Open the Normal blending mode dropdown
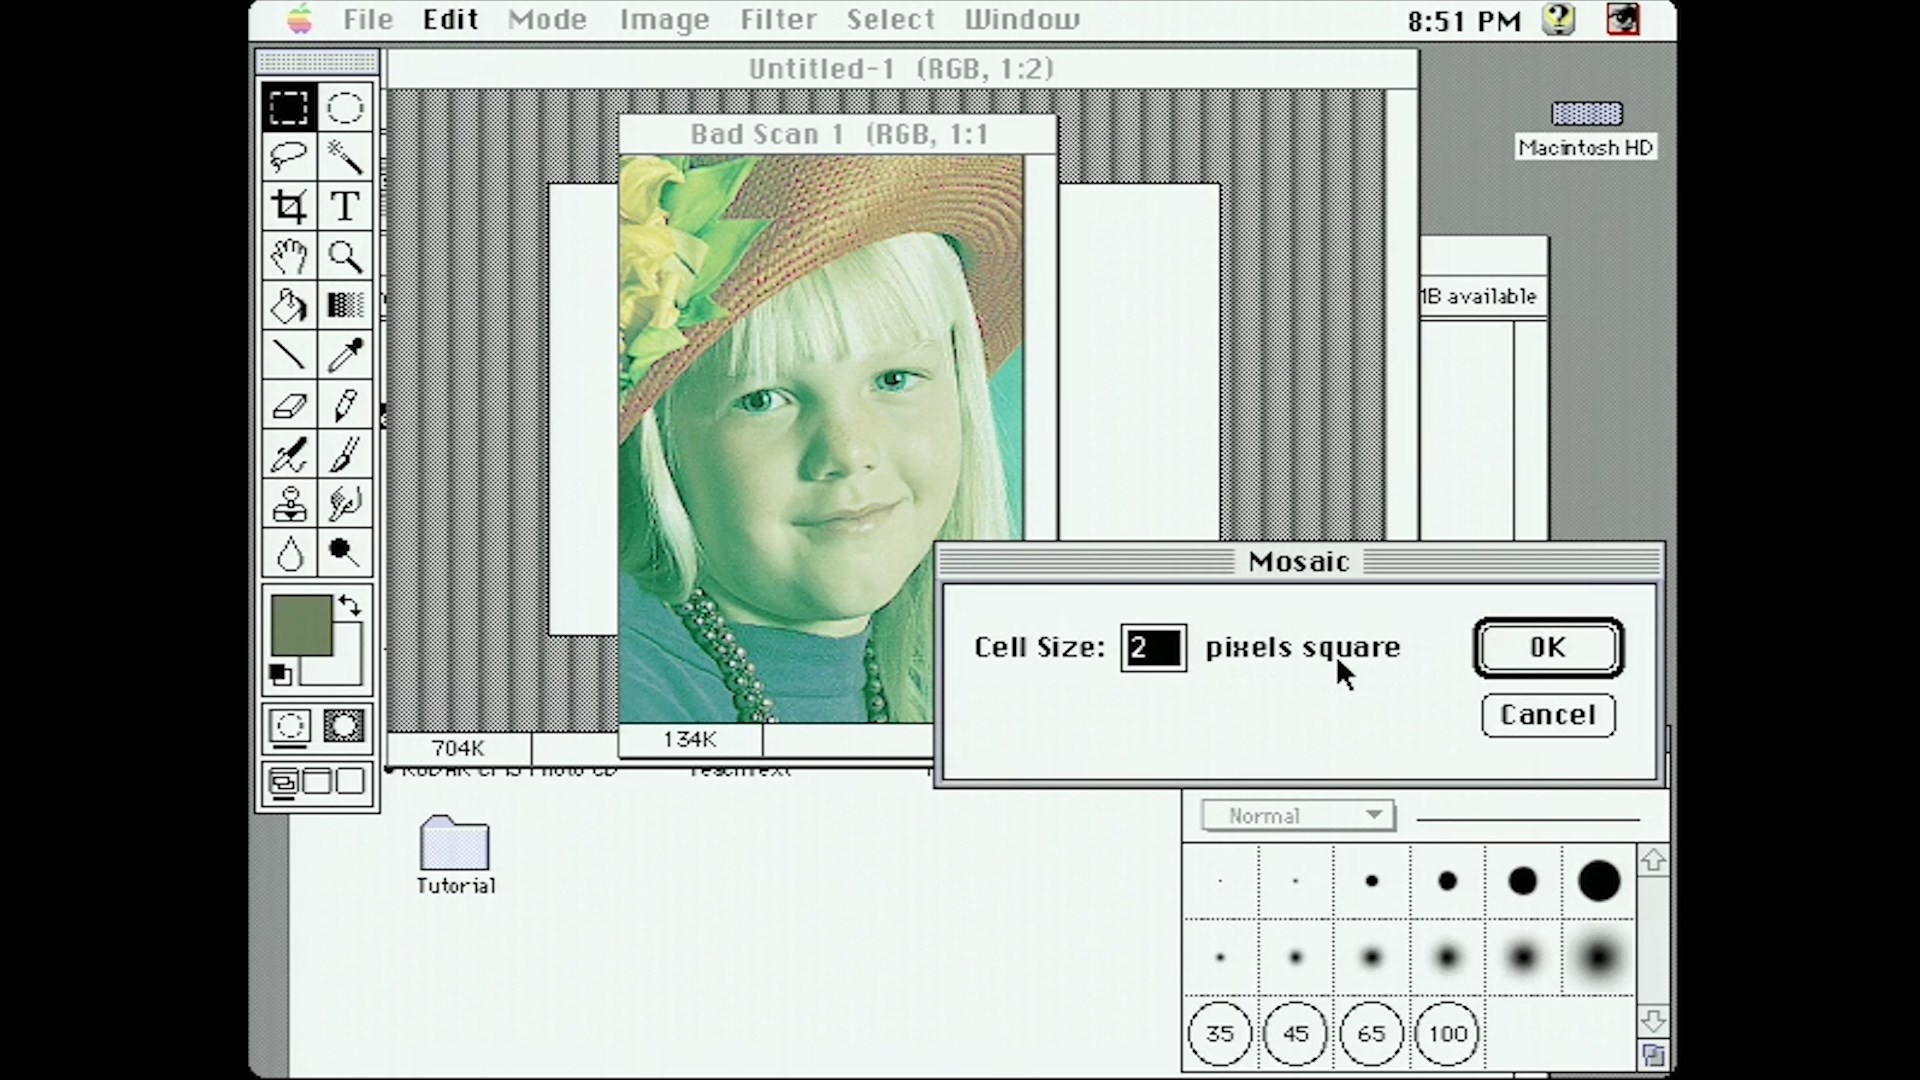This screenshot has height=1080, width=1920. (1297, 816)
